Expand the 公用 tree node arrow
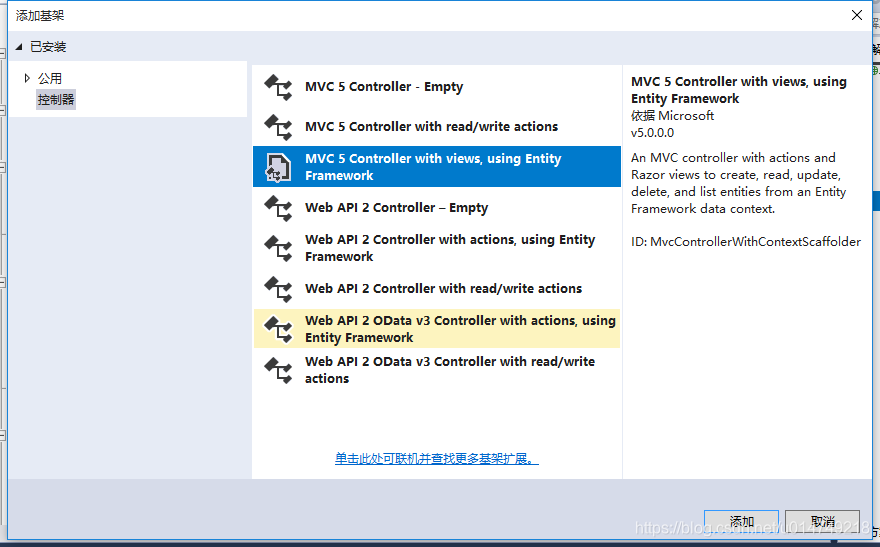This screenshot has width=880, height=547. pyautogui.click(x=26, y=79)
